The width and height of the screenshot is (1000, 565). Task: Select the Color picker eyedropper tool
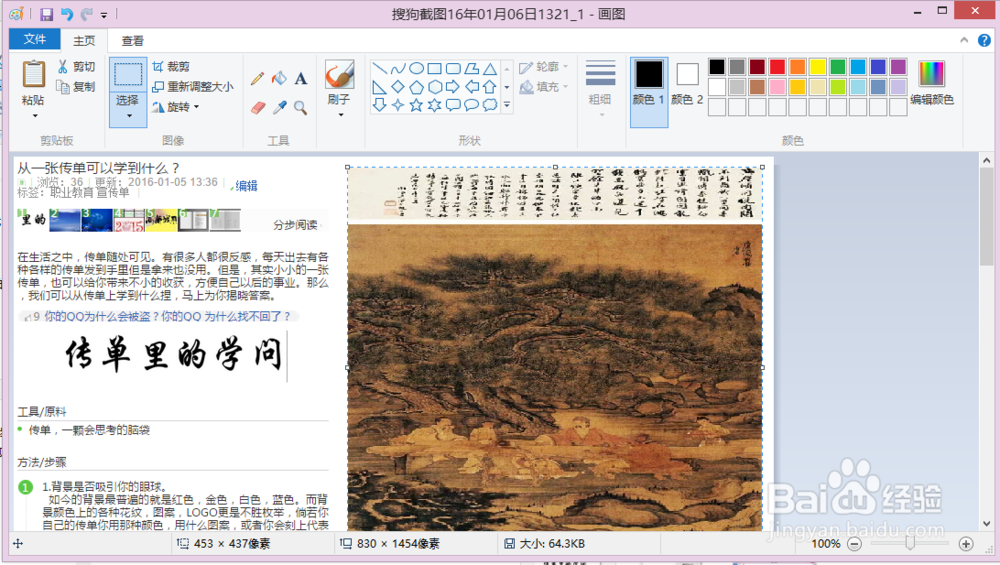279,107
